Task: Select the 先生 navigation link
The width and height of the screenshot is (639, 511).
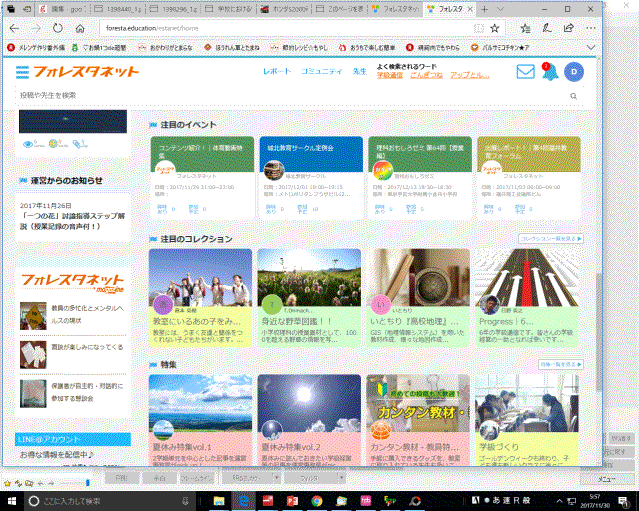Action: (x=359, y=72)
